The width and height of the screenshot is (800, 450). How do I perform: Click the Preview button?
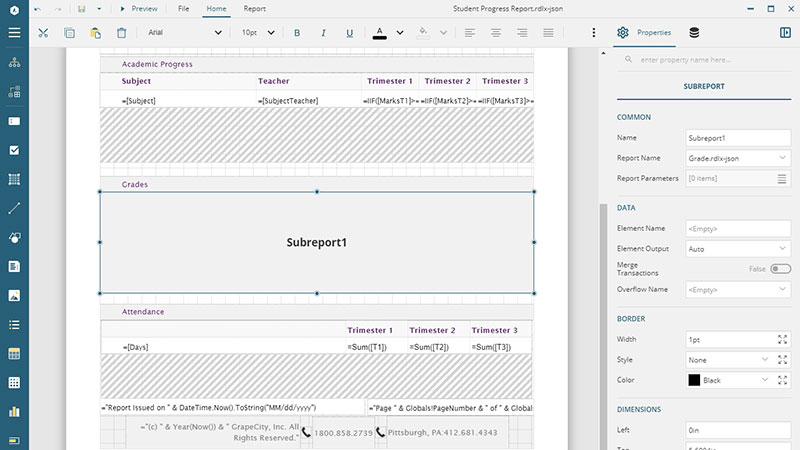point(138,8)
